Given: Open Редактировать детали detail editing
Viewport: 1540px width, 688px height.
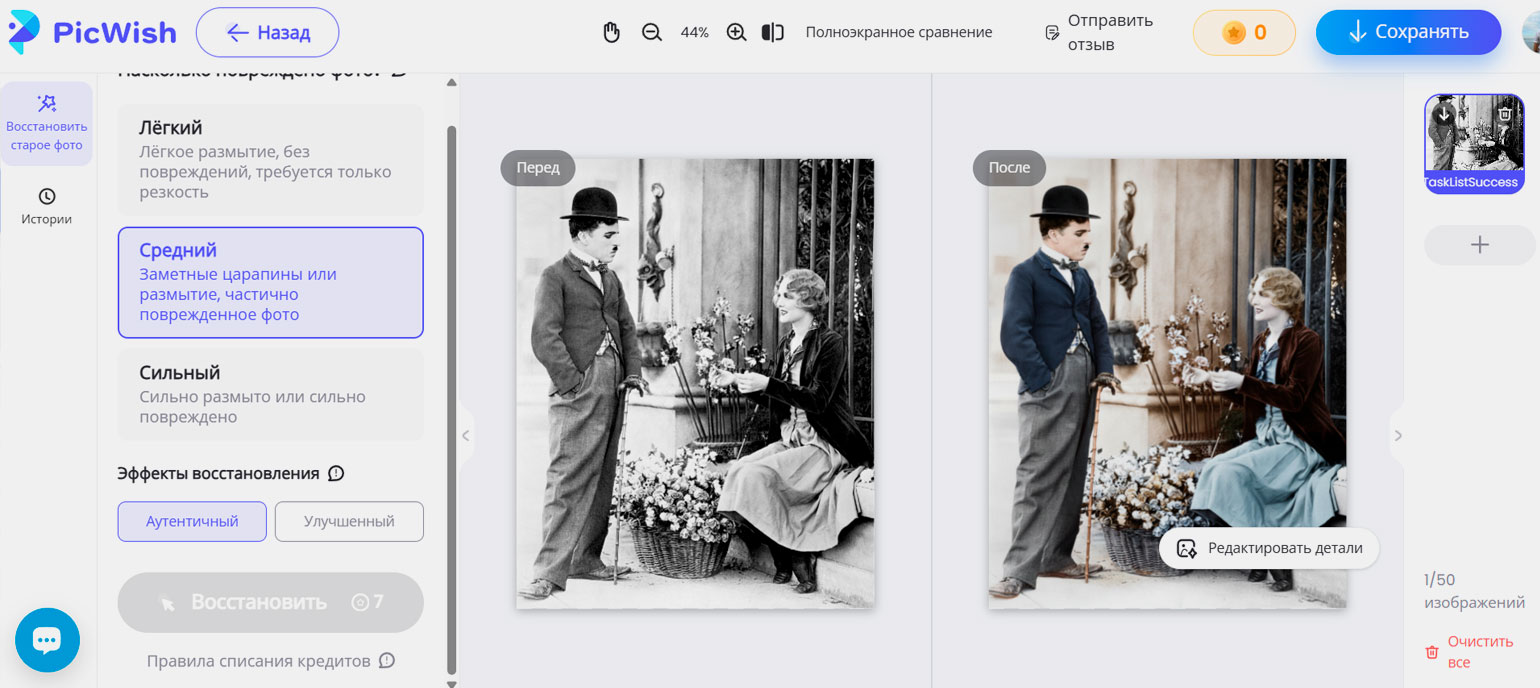Looking at the screenshot, I should [1269, 548].
